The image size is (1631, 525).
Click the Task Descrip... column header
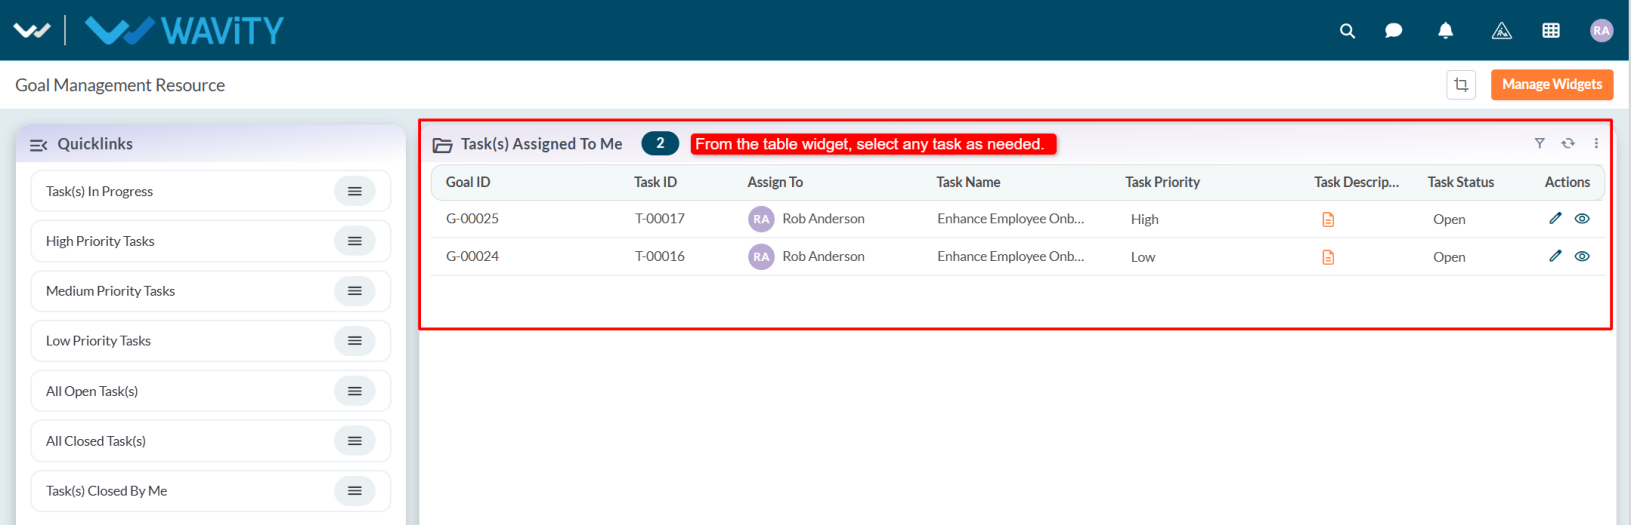[x=1357, y=182]
